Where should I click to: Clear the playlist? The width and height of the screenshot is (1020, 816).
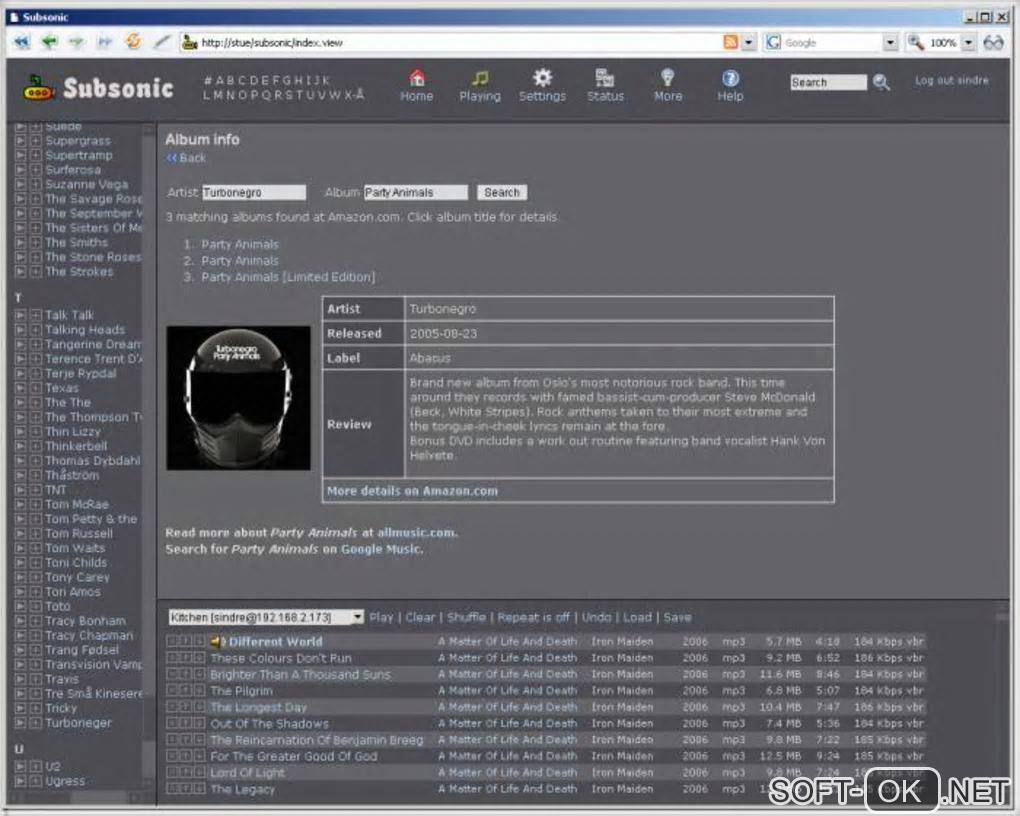420,618
